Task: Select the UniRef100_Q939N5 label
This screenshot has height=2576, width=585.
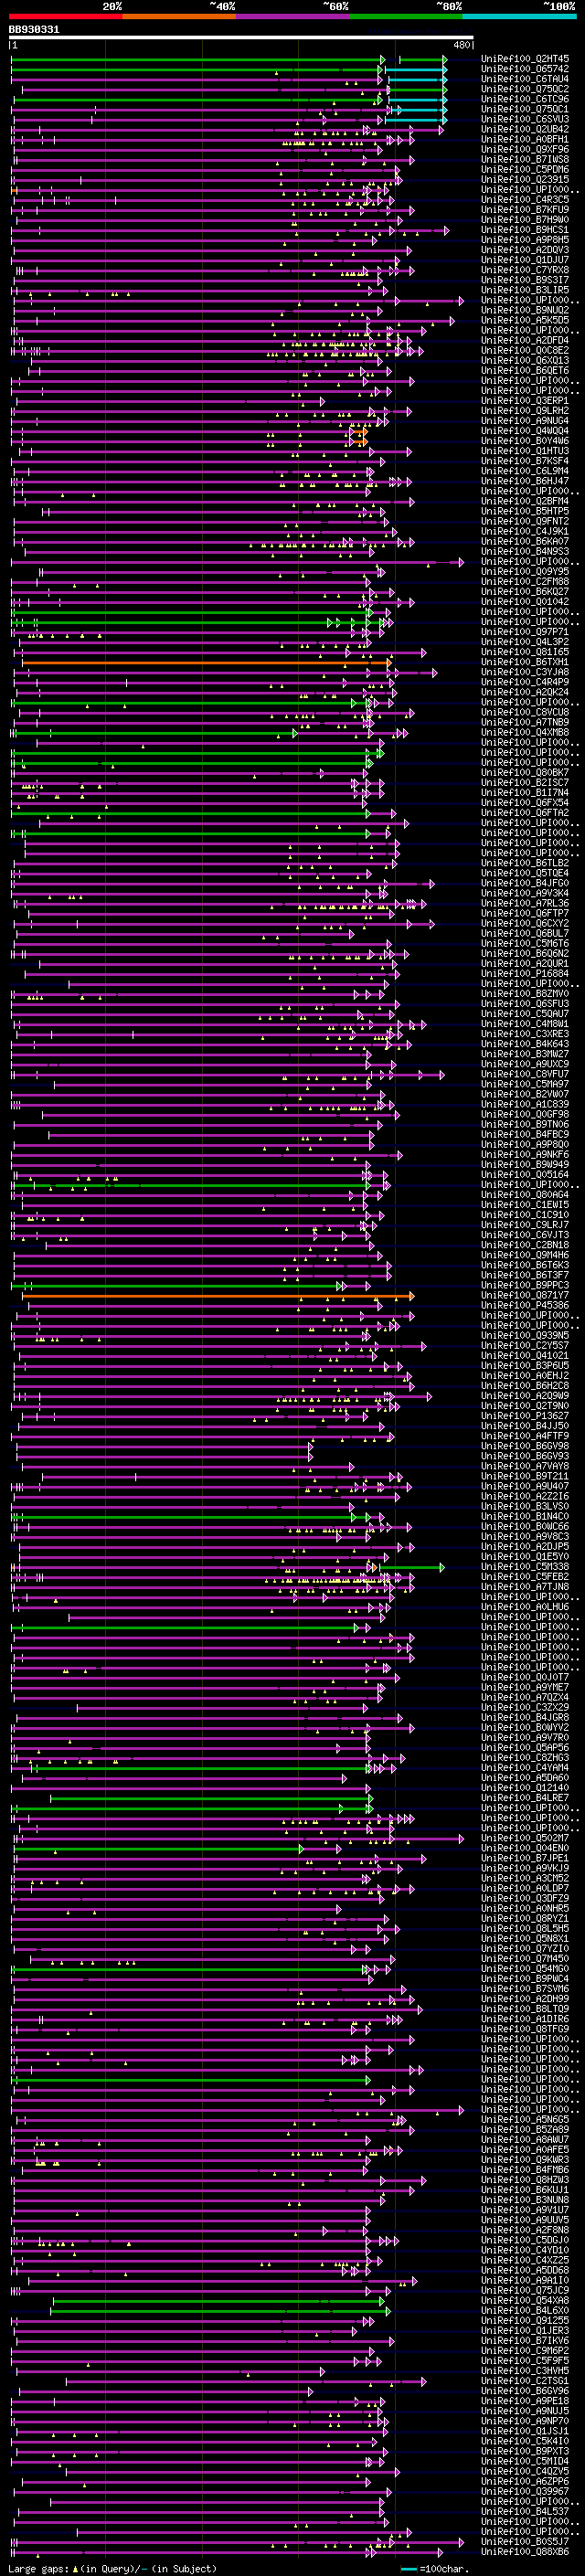Action: (525, 1336)
